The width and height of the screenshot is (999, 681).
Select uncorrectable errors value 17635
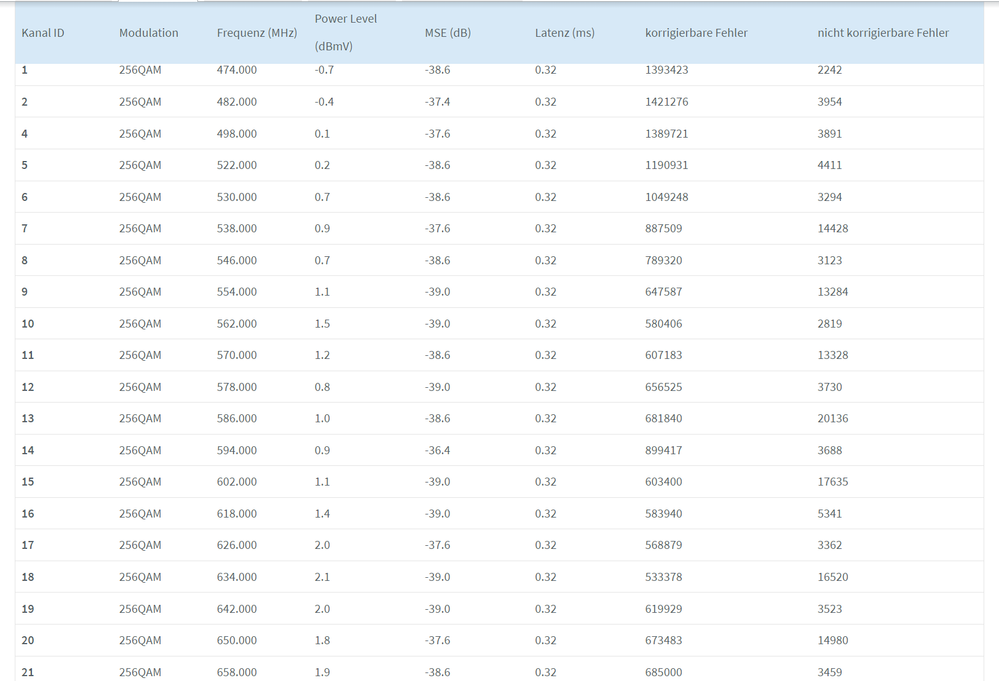coord(833,482)
